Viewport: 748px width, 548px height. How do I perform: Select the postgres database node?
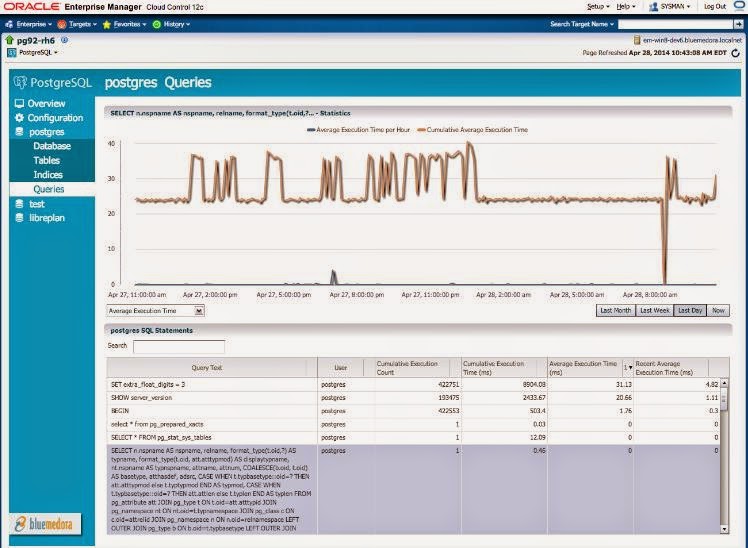pos(47,132)
